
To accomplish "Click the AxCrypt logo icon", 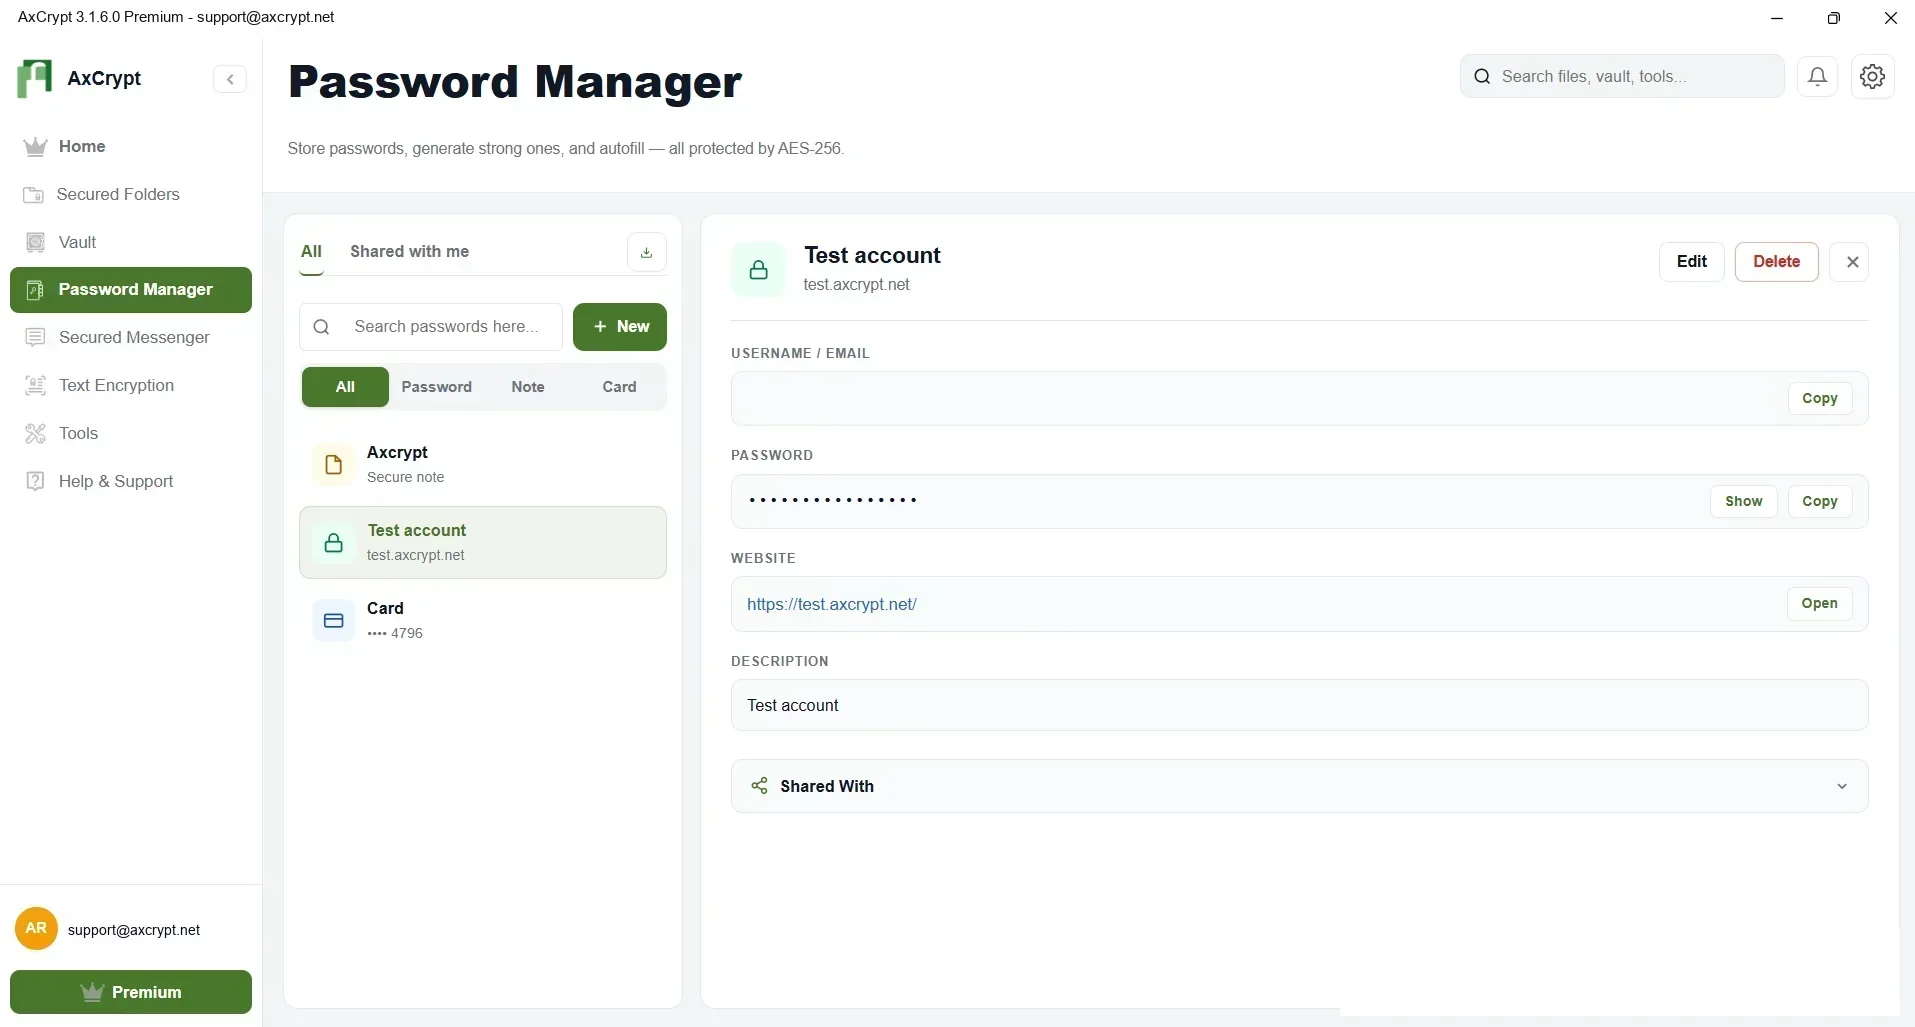I will [x=34, y=78].
